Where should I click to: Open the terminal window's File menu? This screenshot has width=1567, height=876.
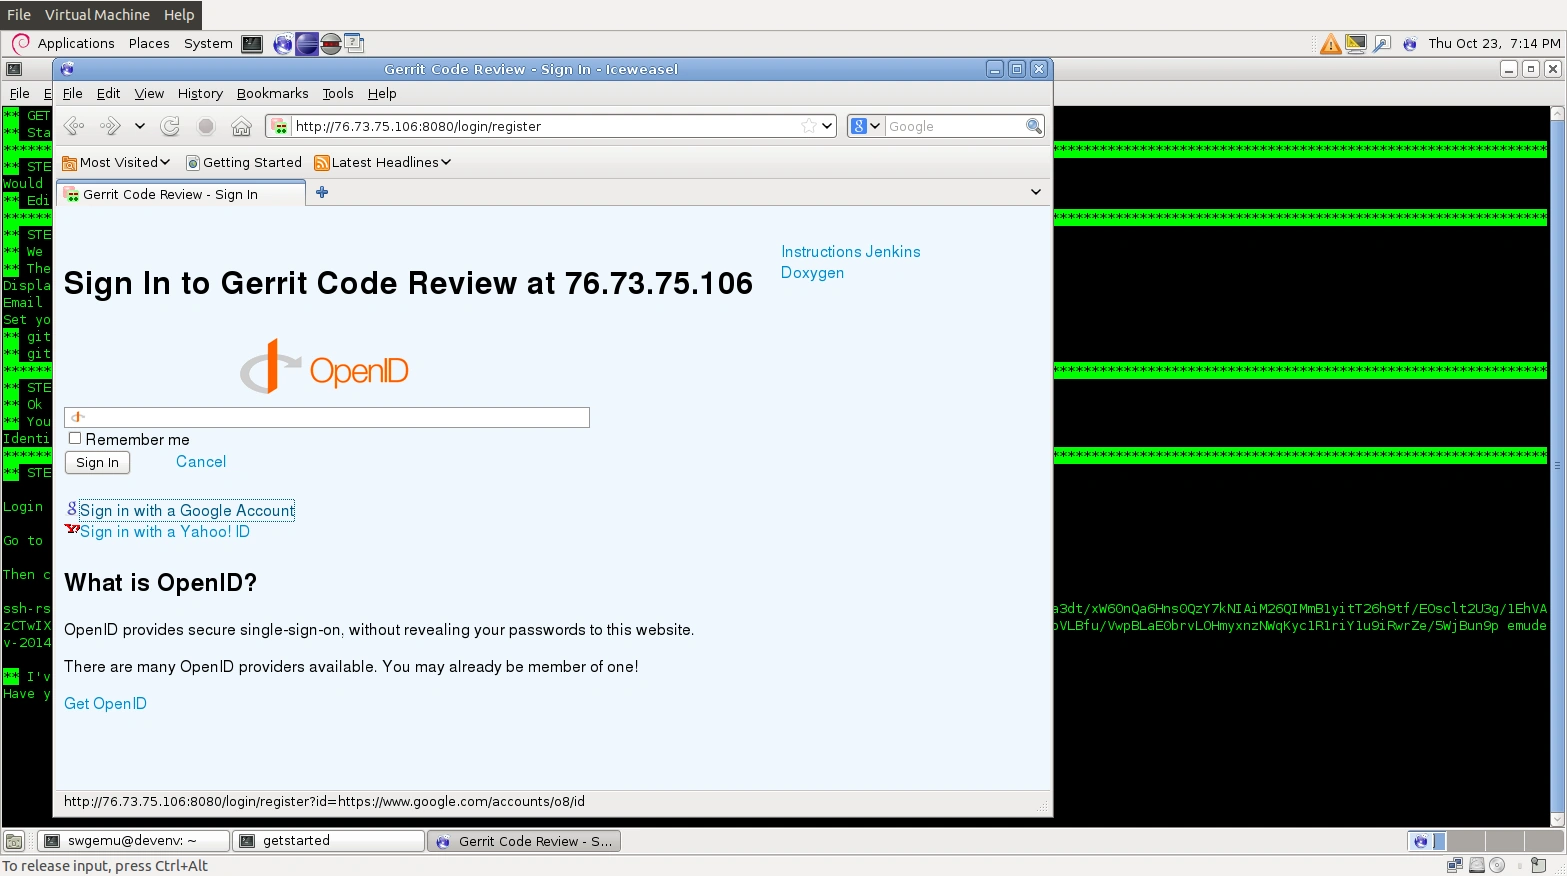pyautogui.click(x=19, y=93)
